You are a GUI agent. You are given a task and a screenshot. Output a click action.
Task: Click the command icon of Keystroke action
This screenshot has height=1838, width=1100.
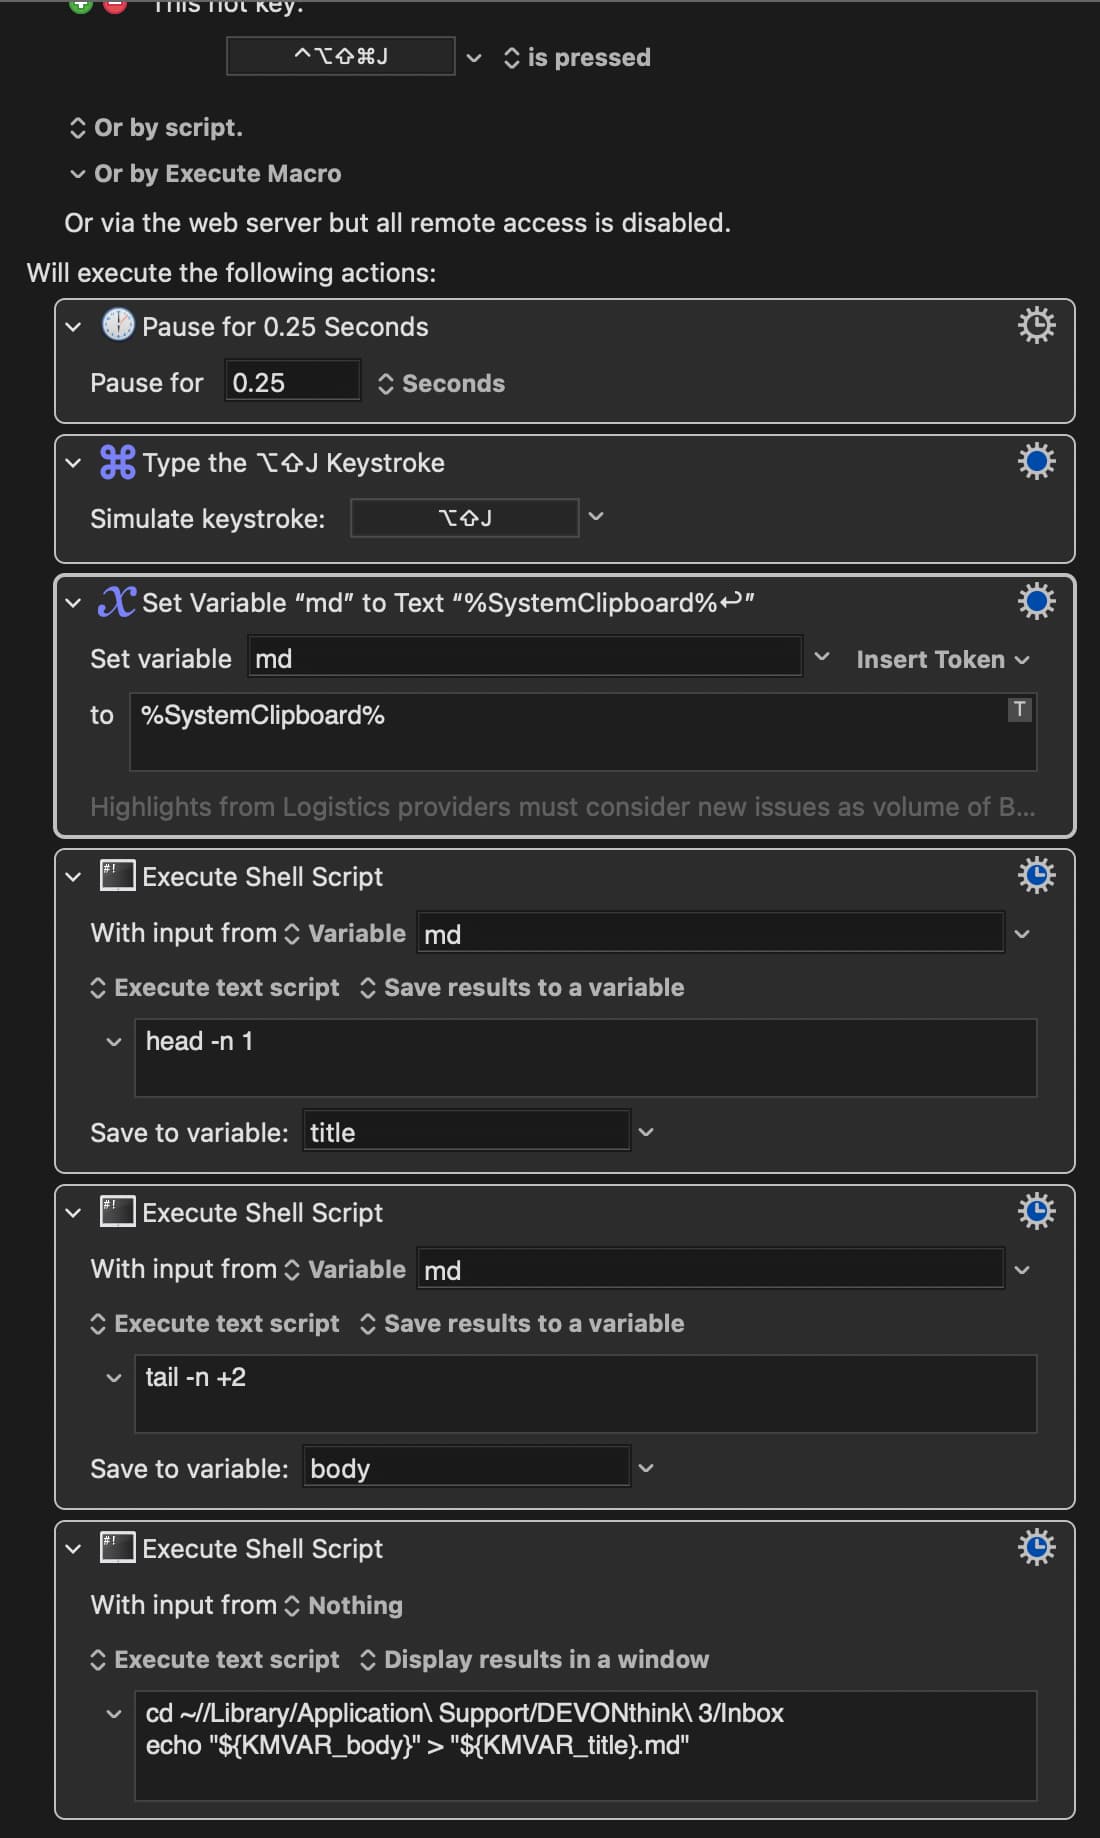click(x=117, y=462)
